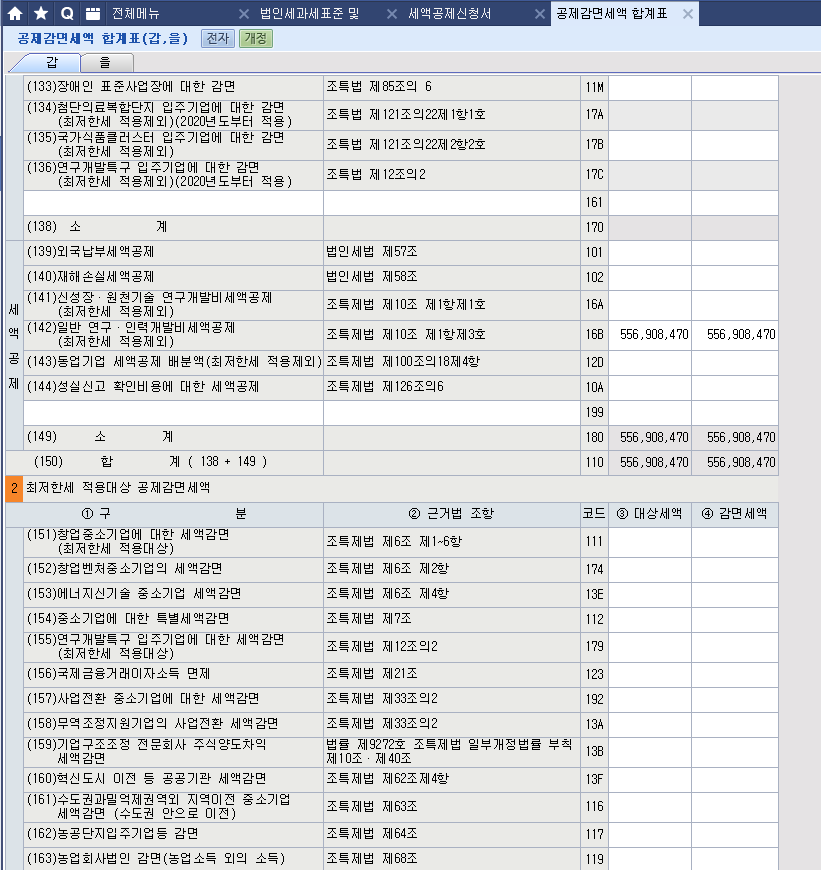Switch to 법인세과세표준 및 tab

click(310, 13)
